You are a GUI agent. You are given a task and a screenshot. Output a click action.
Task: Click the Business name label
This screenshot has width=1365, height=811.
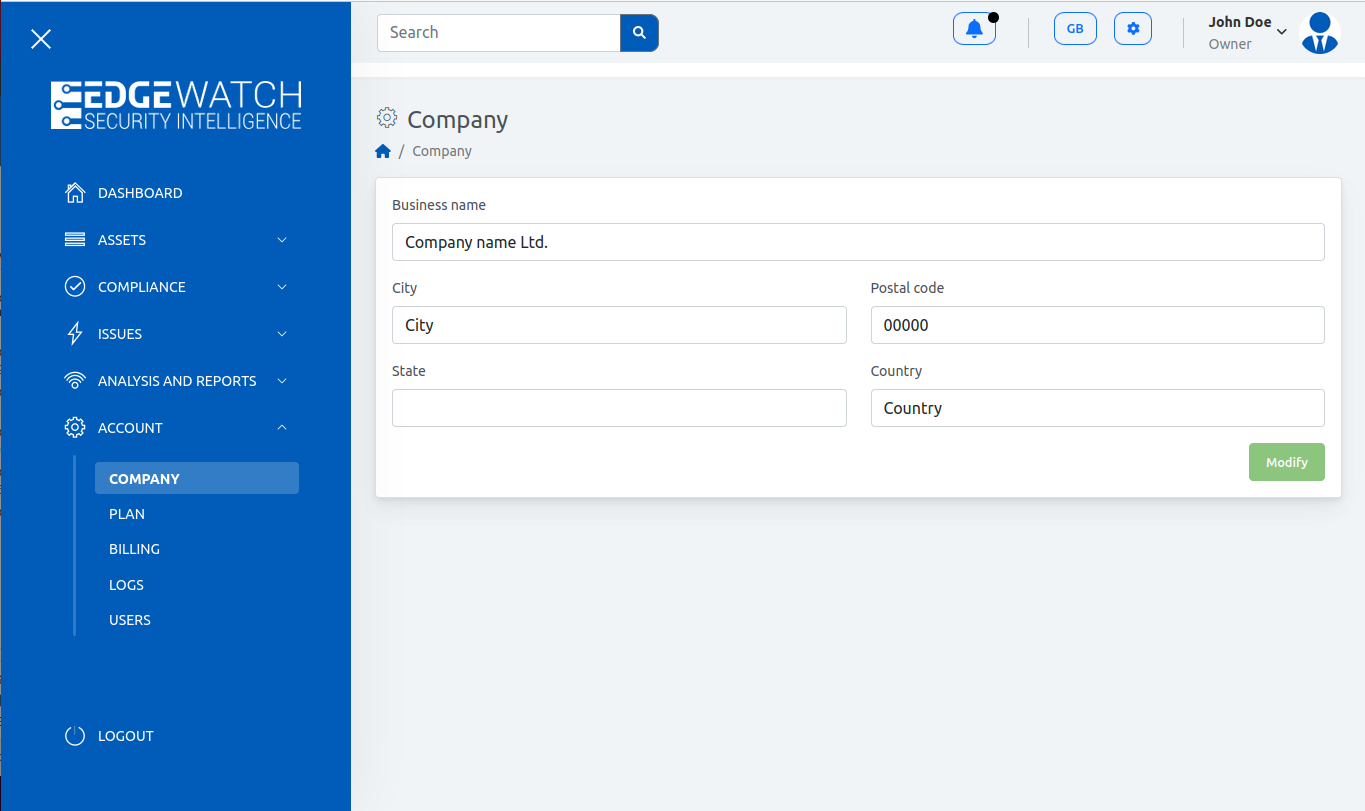439,205
